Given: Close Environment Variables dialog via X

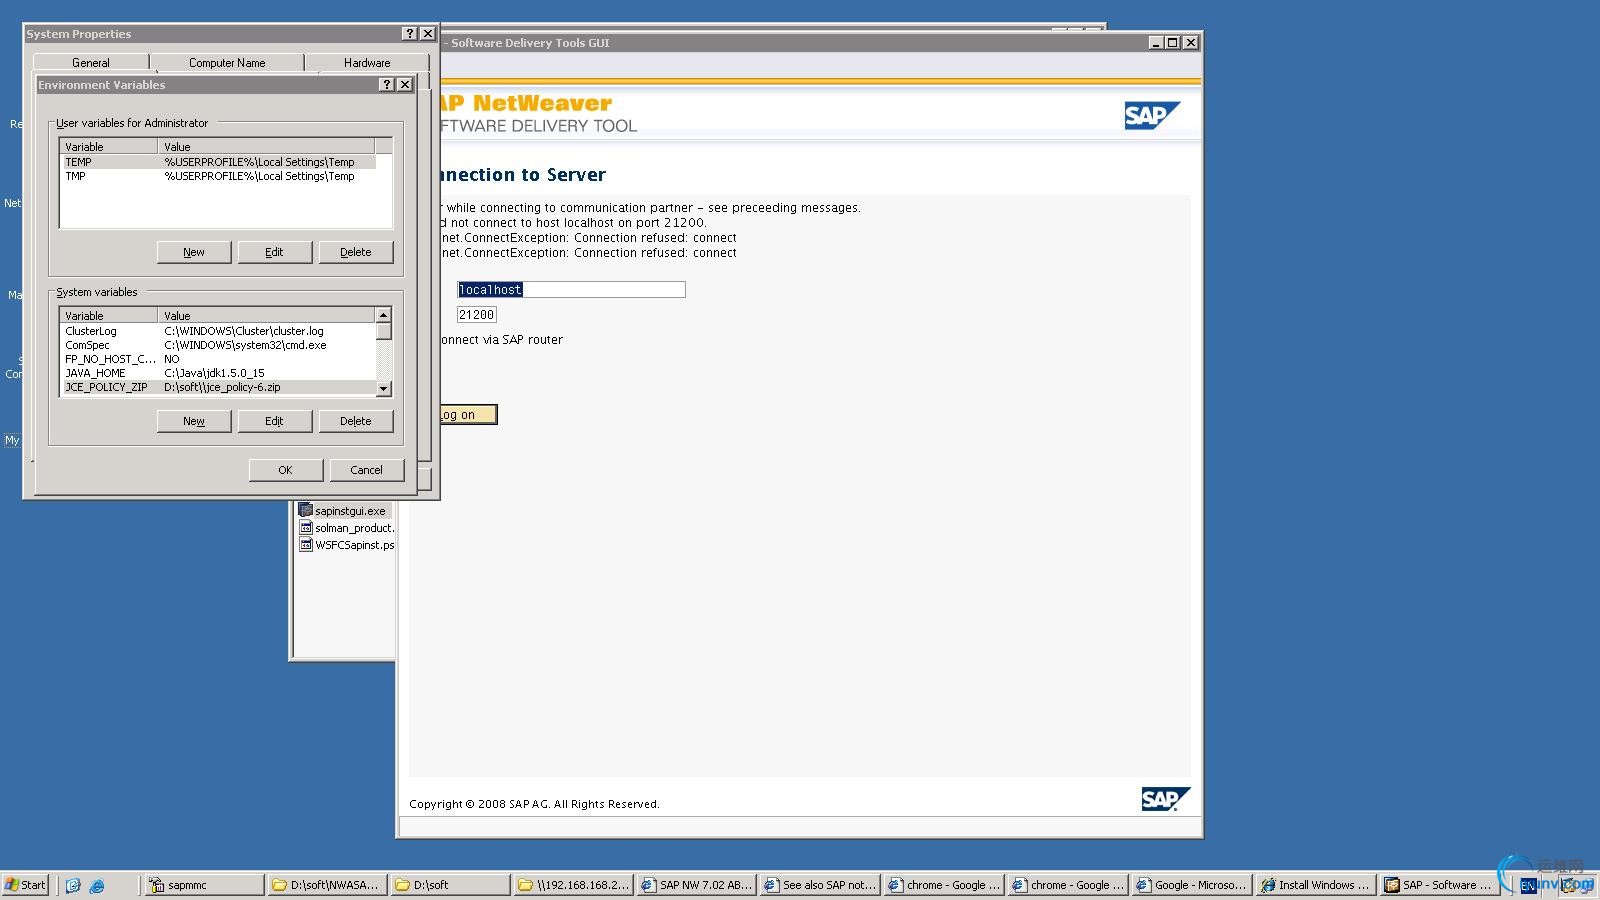Looking at the screenshot, I should click(x=405, y=85).
